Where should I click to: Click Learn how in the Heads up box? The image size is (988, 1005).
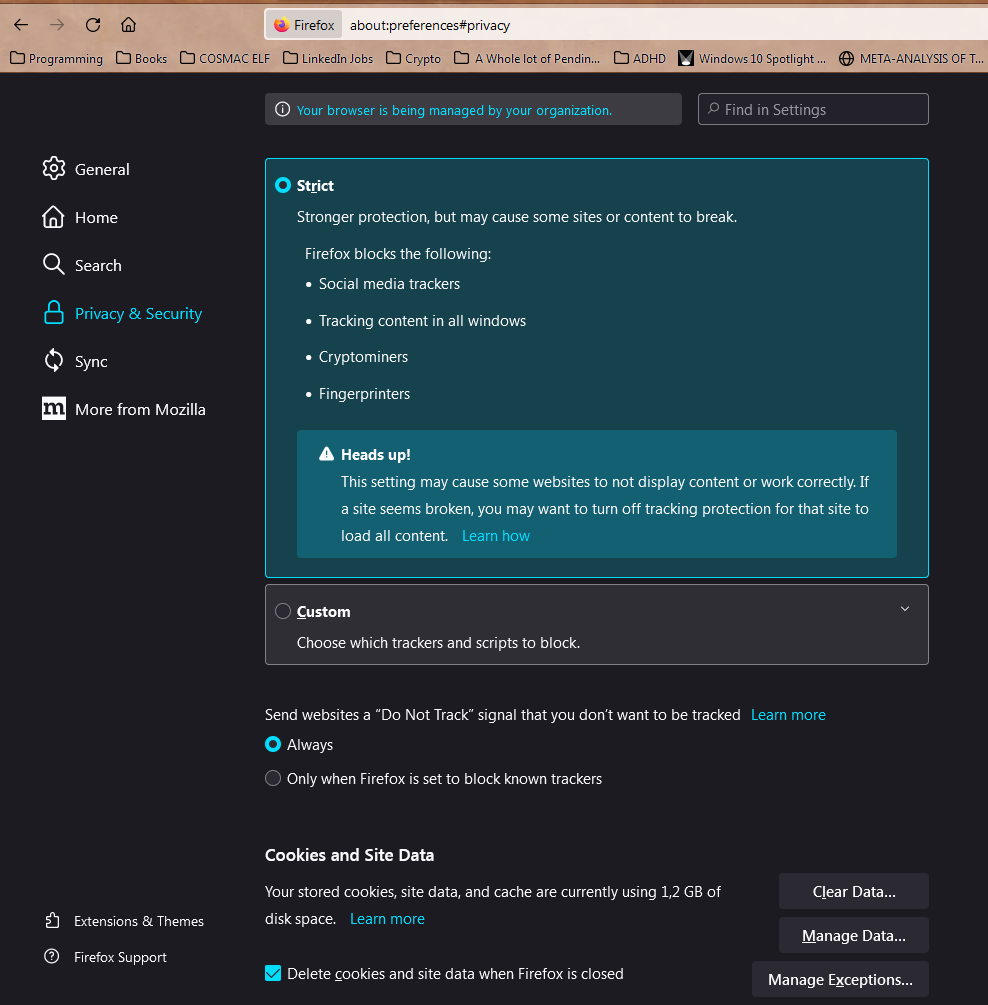tap(496, 536)
